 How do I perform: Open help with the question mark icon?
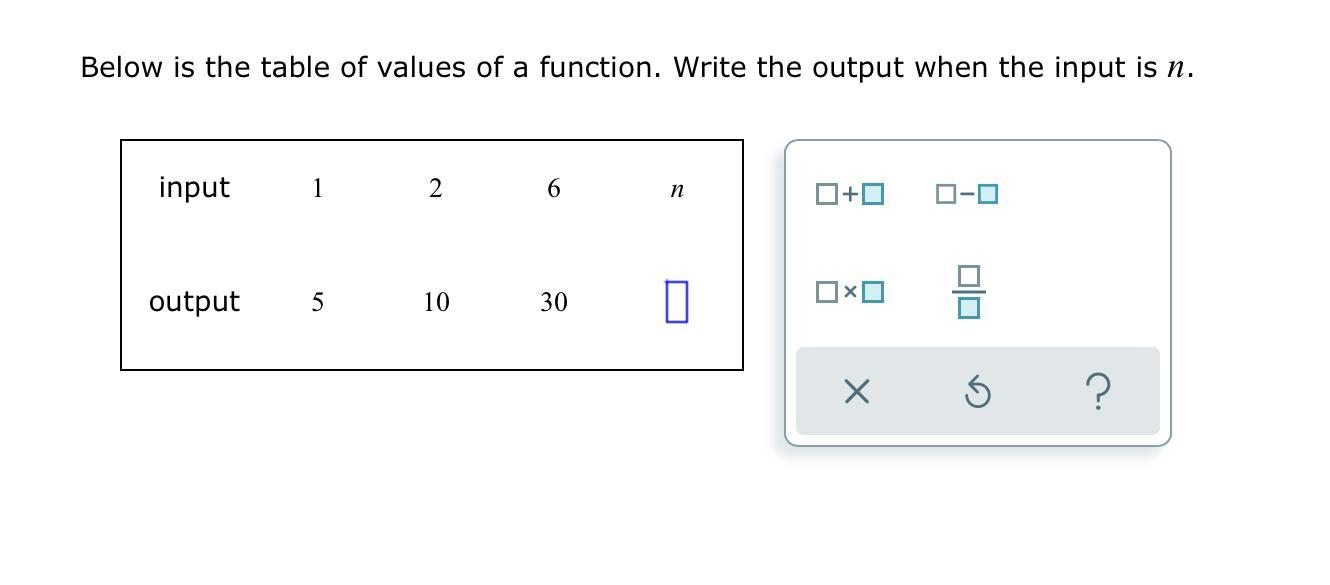pyautogui.click(x=1097, y=392)
